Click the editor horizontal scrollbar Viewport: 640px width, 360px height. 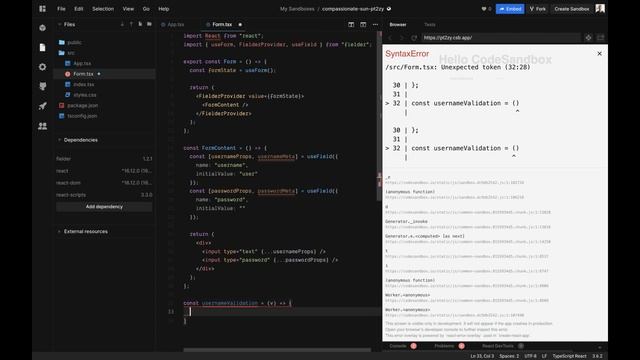click(277, 350)
